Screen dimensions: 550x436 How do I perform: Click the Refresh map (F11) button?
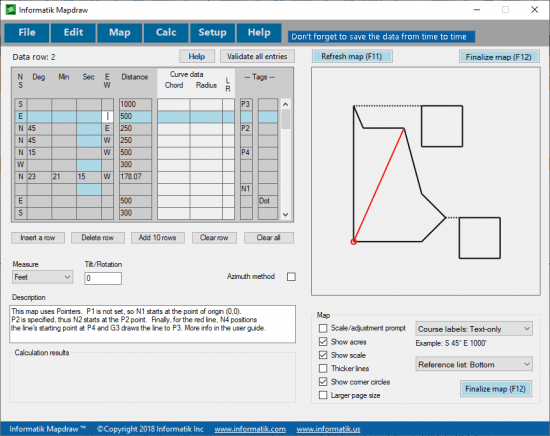[x=352, y=56]
